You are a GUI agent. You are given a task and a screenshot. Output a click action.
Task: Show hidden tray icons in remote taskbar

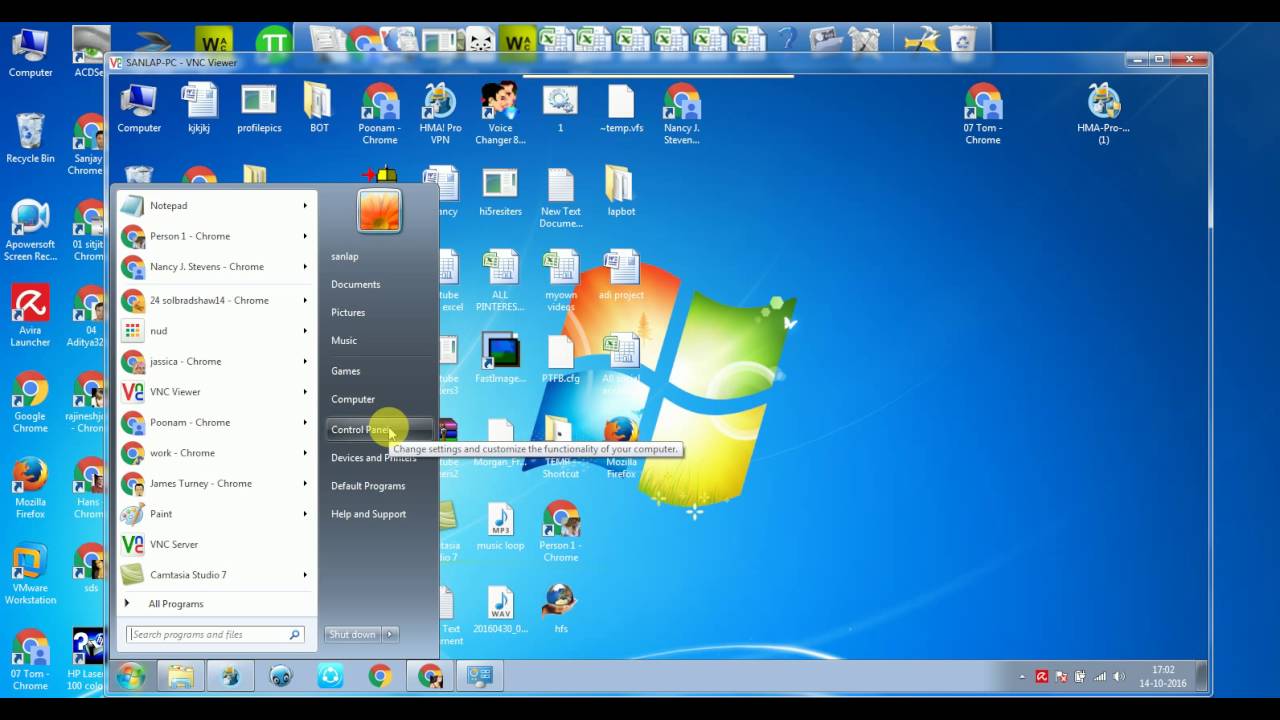tap(1022, 677)
